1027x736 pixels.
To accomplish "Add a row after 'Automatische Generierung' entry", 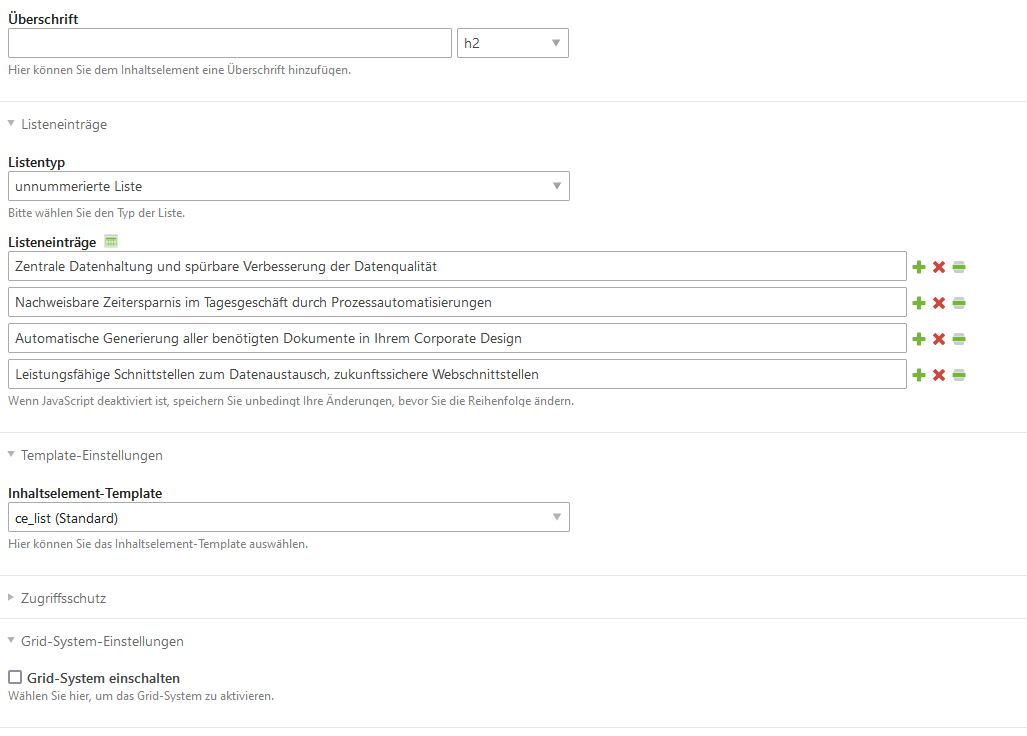I will [919, 339].
